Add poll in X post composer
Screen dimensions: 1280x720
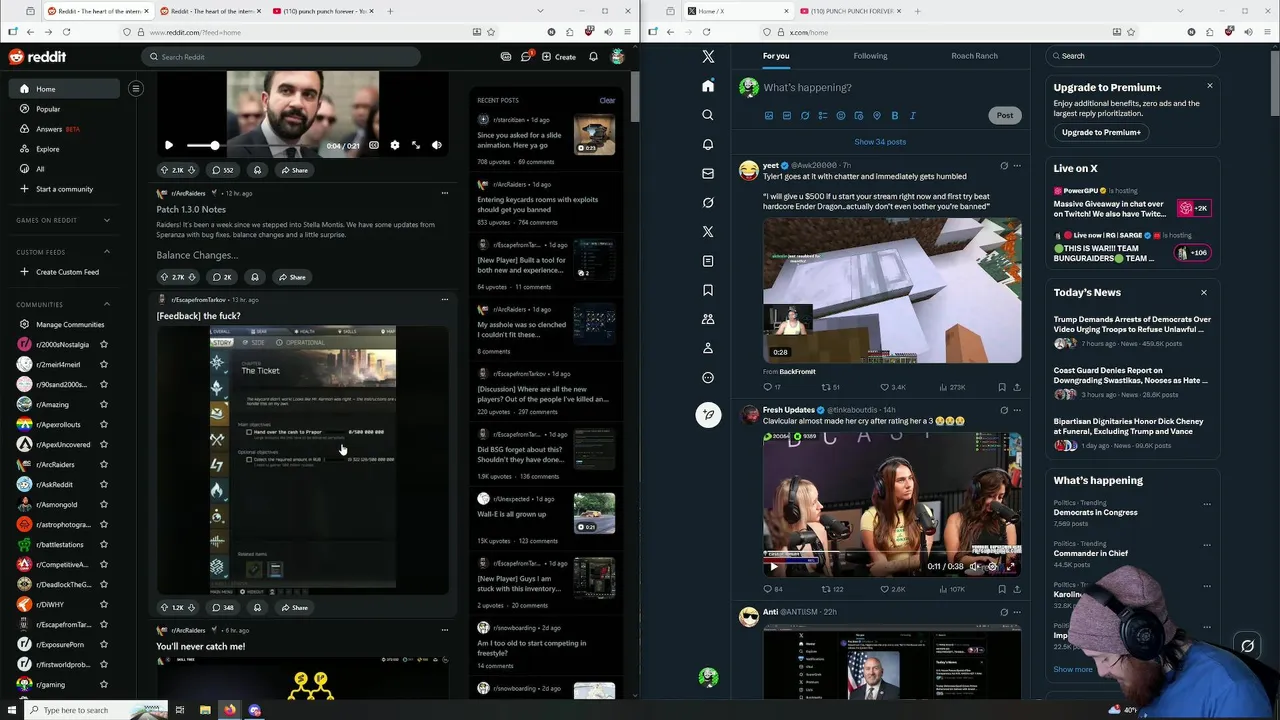tap(823, 116)
